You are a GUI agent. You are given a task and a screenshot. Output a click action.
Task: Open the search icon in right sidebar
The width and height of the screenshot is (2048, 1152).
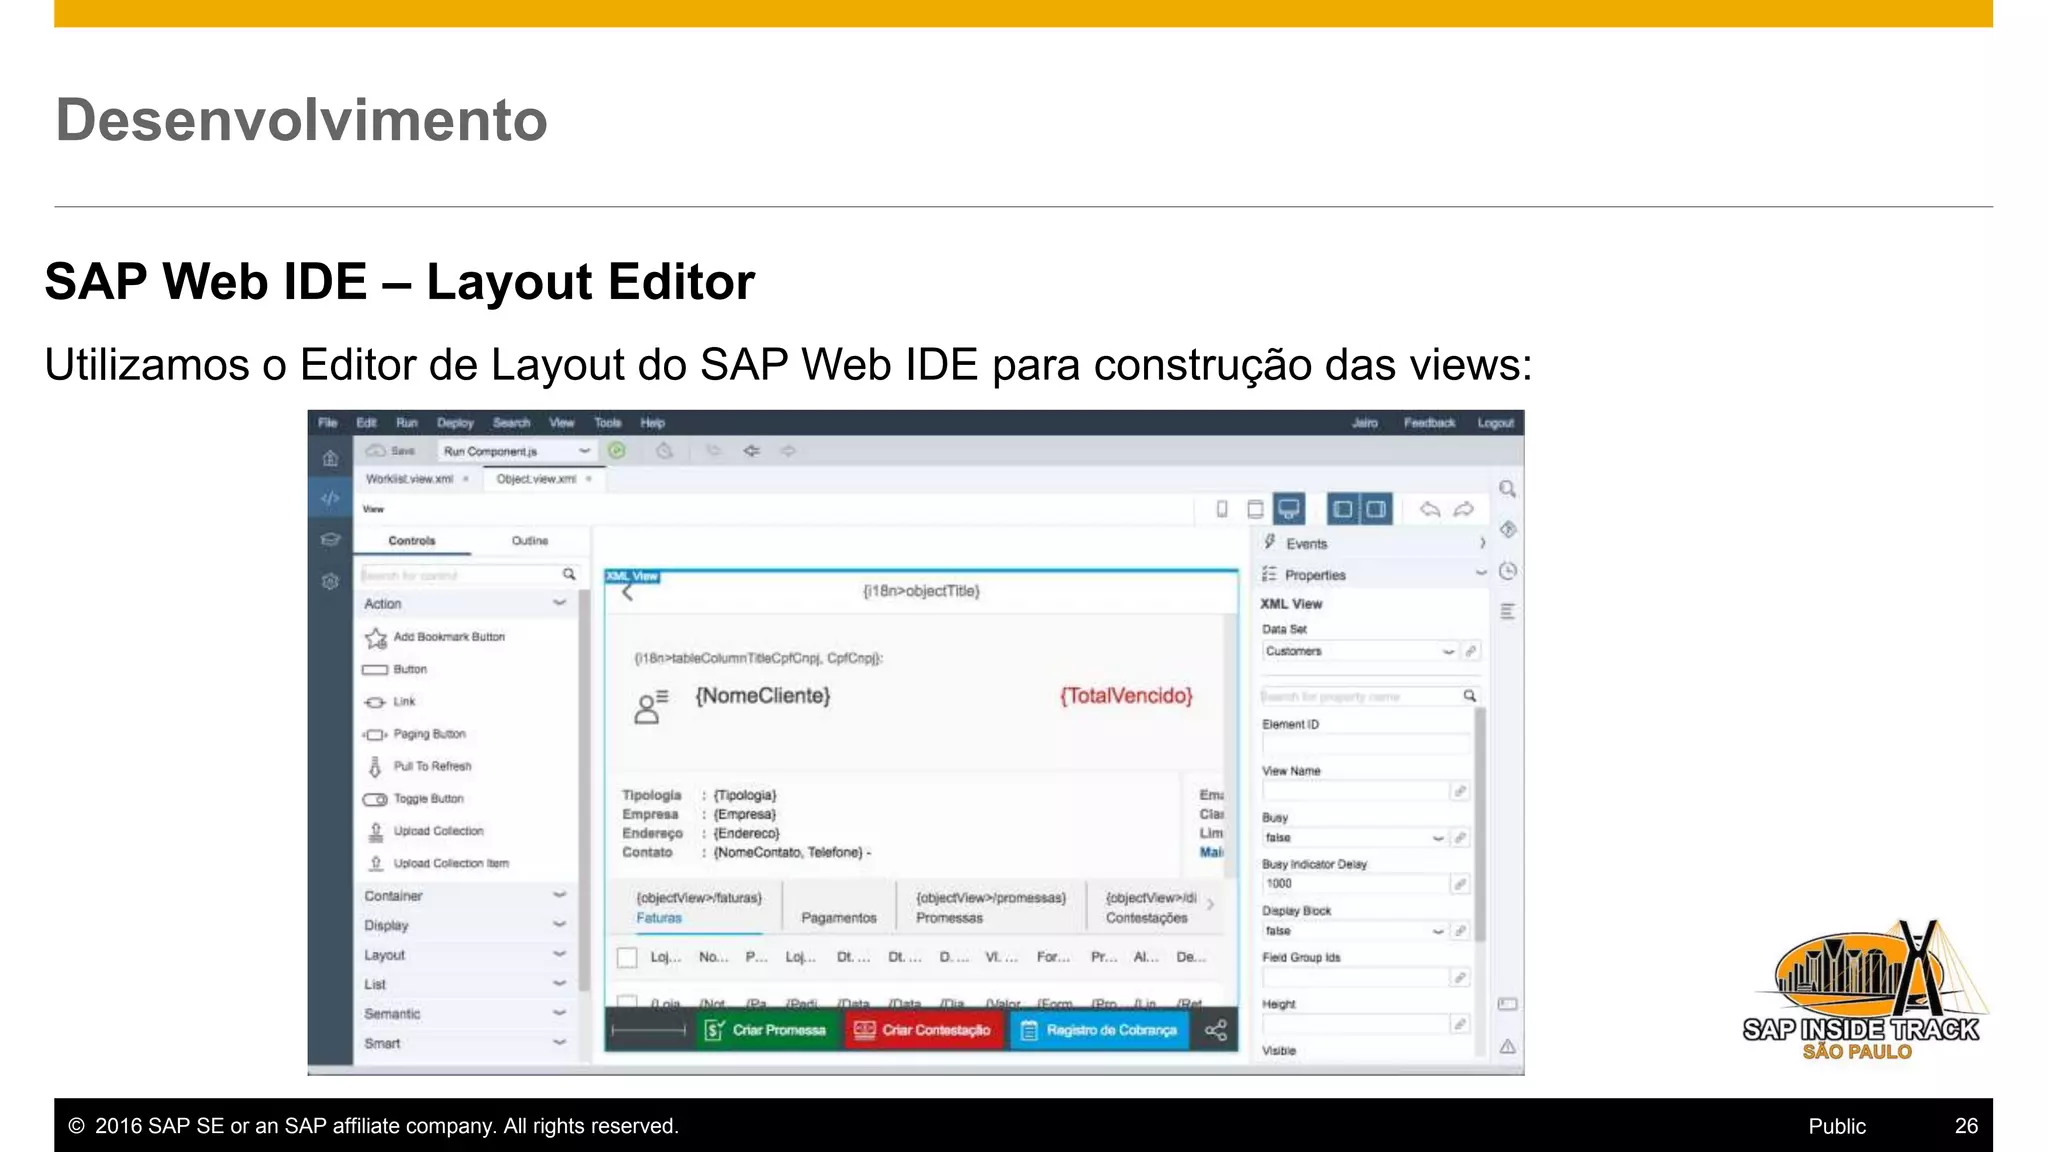[1507, 489]
